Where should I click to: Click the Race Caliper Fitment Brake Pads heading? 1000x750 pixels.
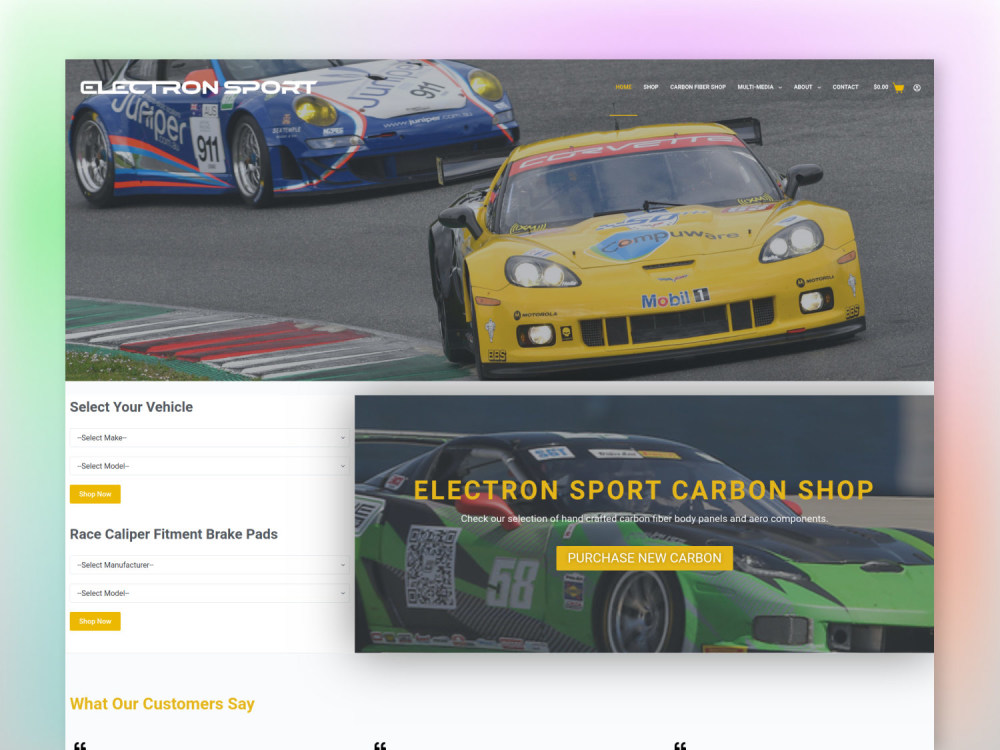pyautogui.click(x=173, y=534)
